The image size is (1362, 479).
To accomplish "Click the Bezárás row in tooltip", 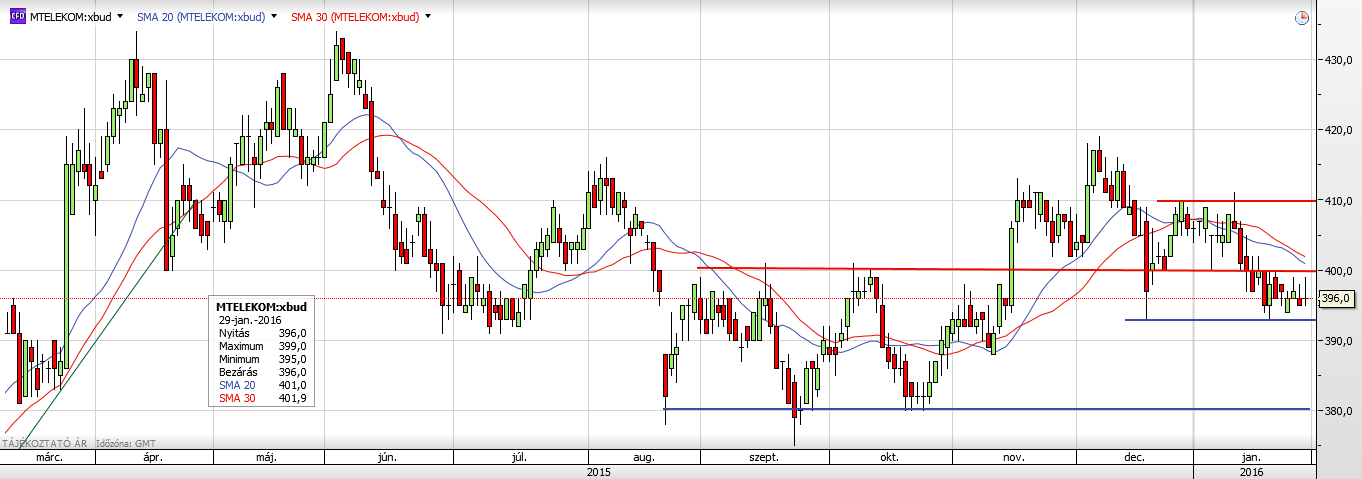I will (x=262, y=372).
